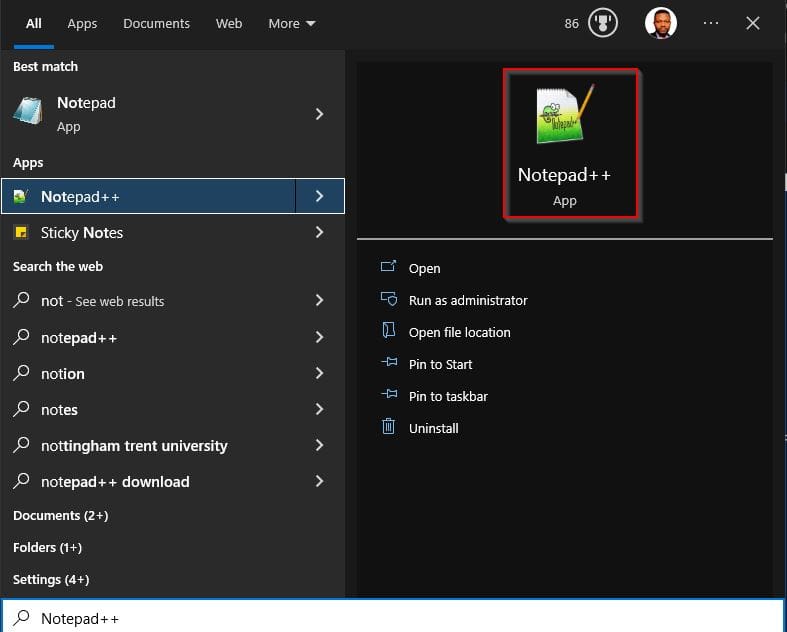Click the rewards trophy badge icon
The image size is (787, 632).
point(602,23)
